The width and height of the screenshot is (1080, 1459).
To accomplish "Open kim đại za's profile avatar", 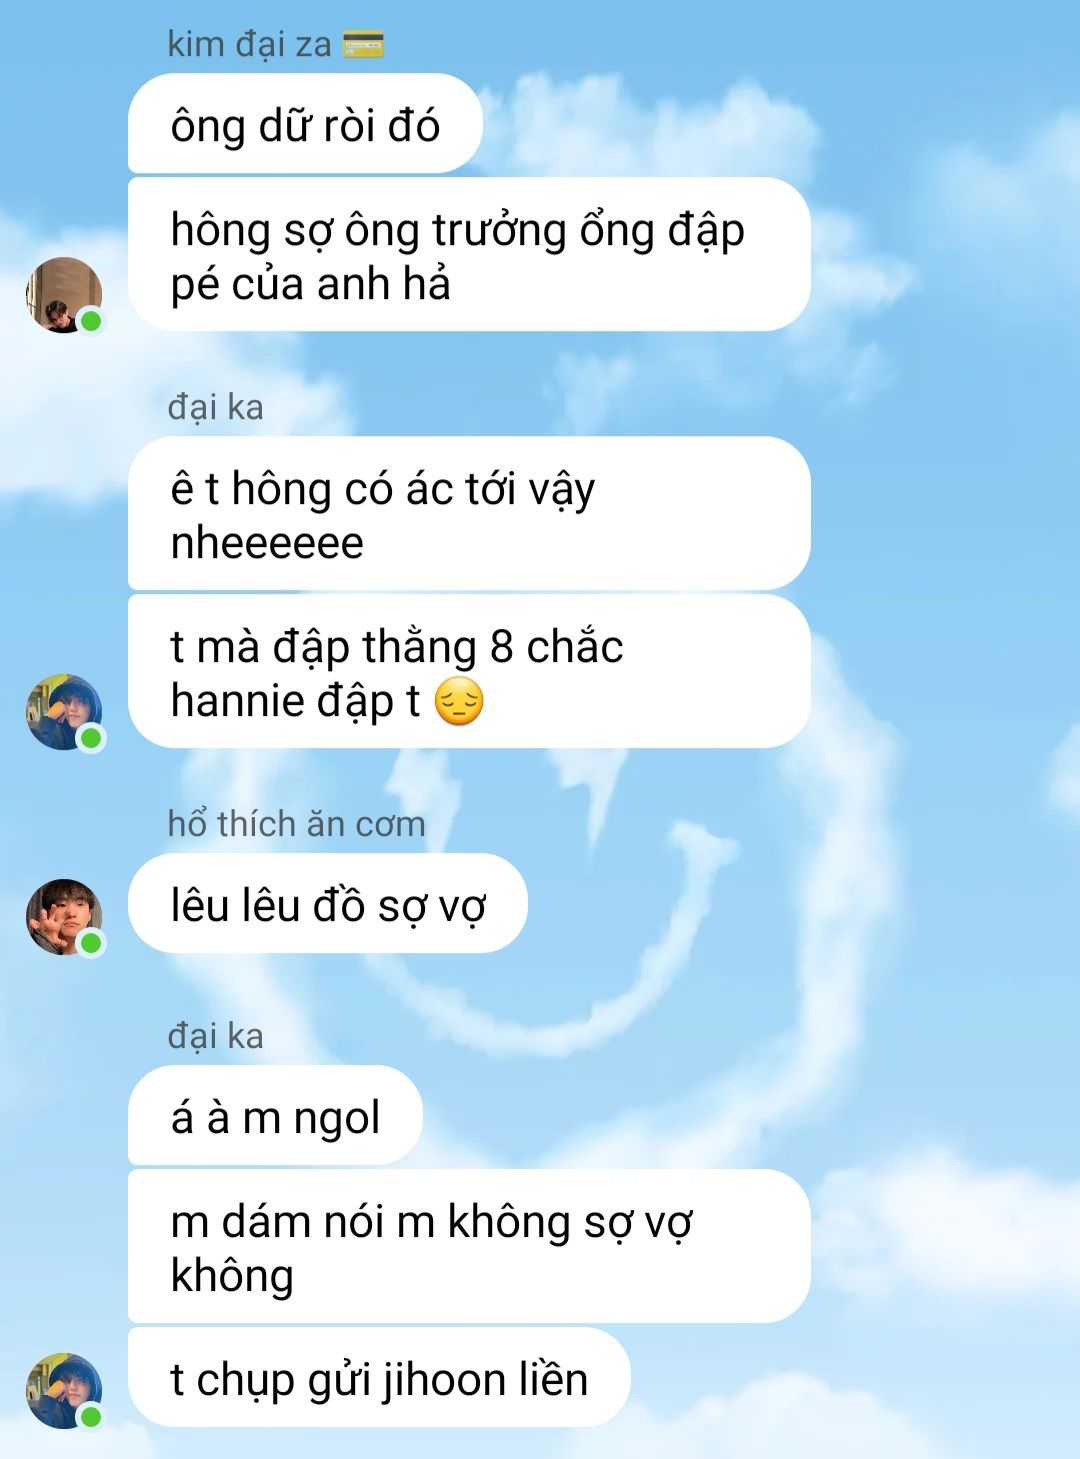I will 64,295.
